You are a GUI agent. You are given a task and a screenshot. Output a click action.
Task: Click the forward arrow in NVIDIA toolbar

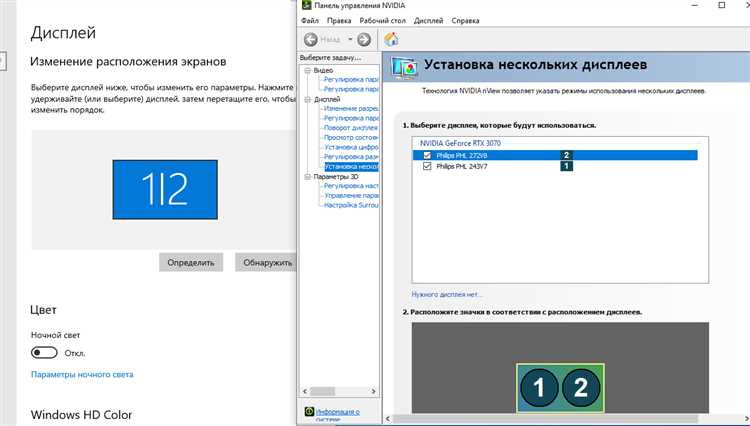(364, 39)
